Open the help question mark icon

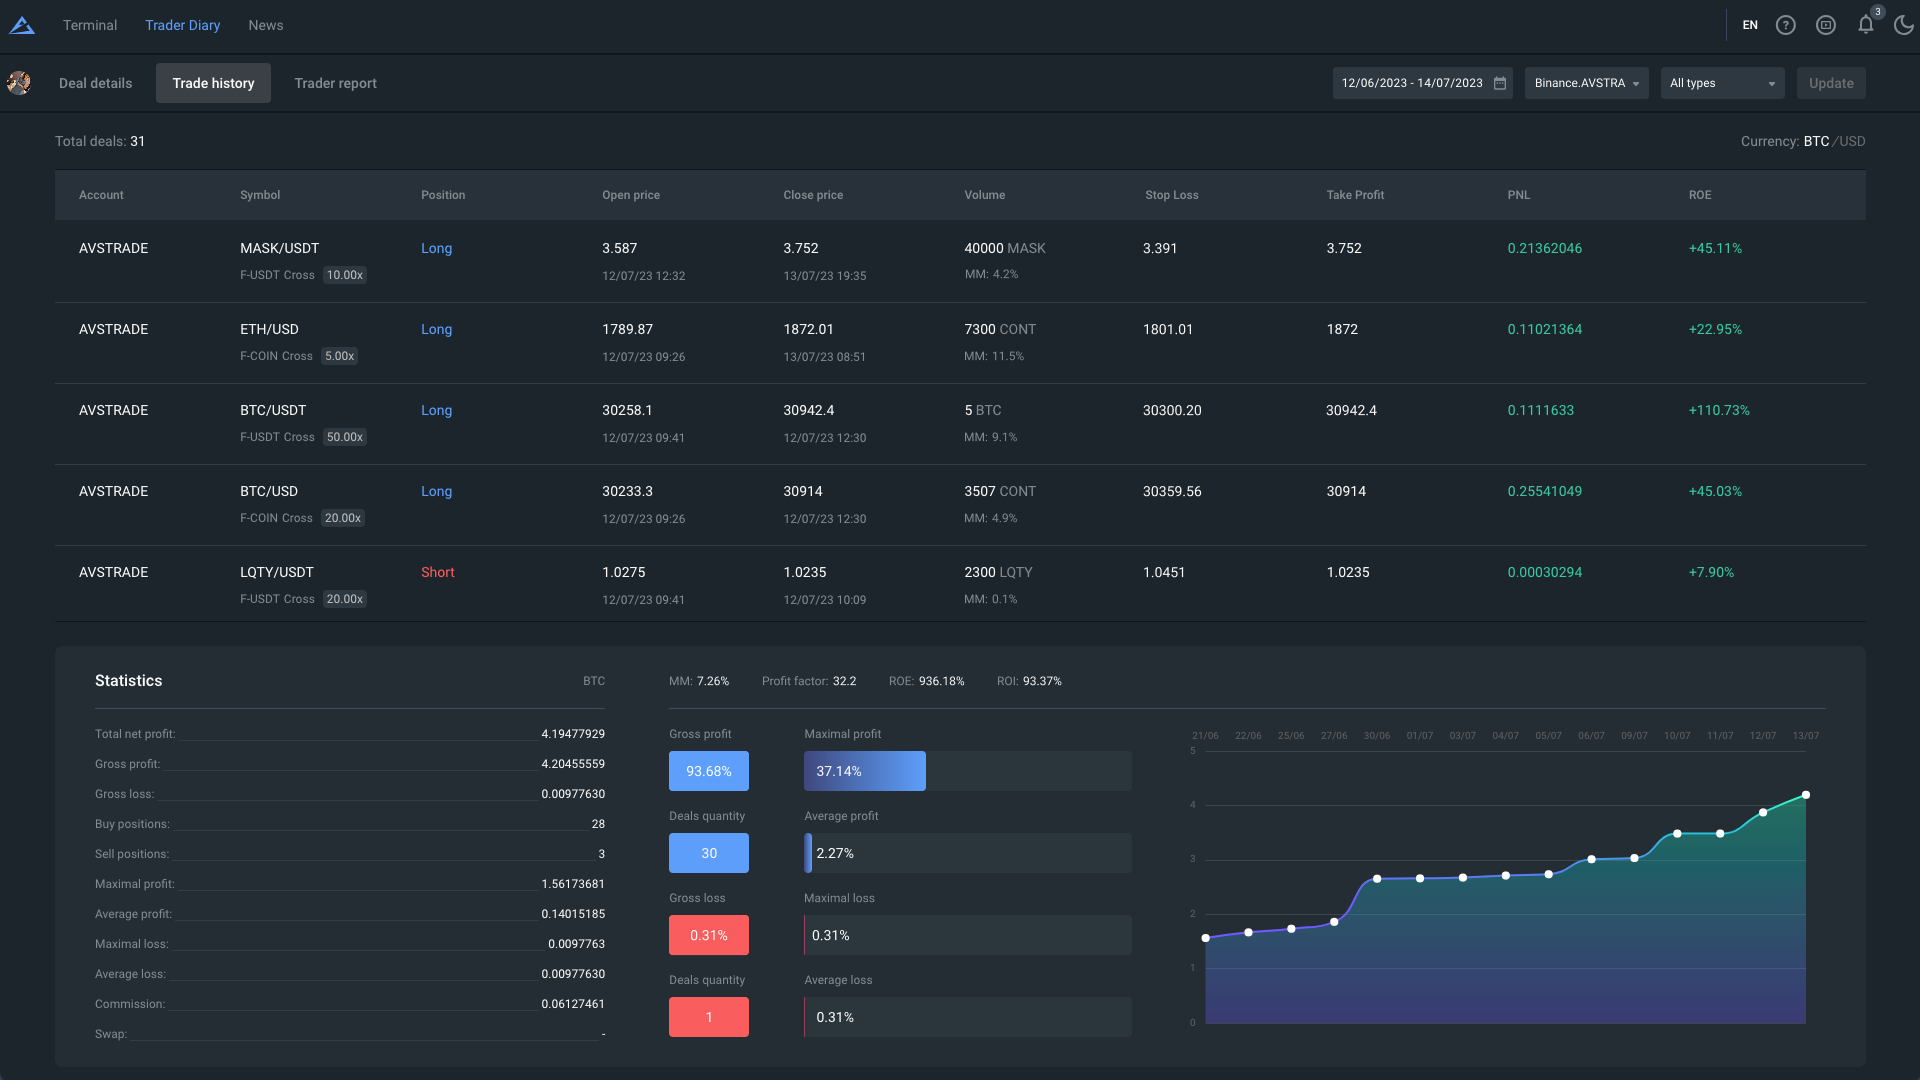point(1785,26)
